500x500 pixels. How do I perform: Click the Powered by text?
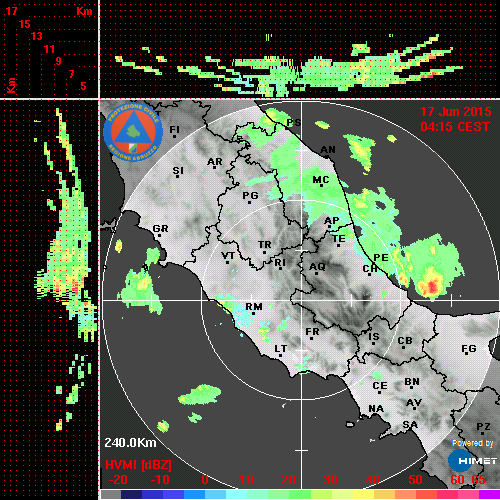point(472,443)
